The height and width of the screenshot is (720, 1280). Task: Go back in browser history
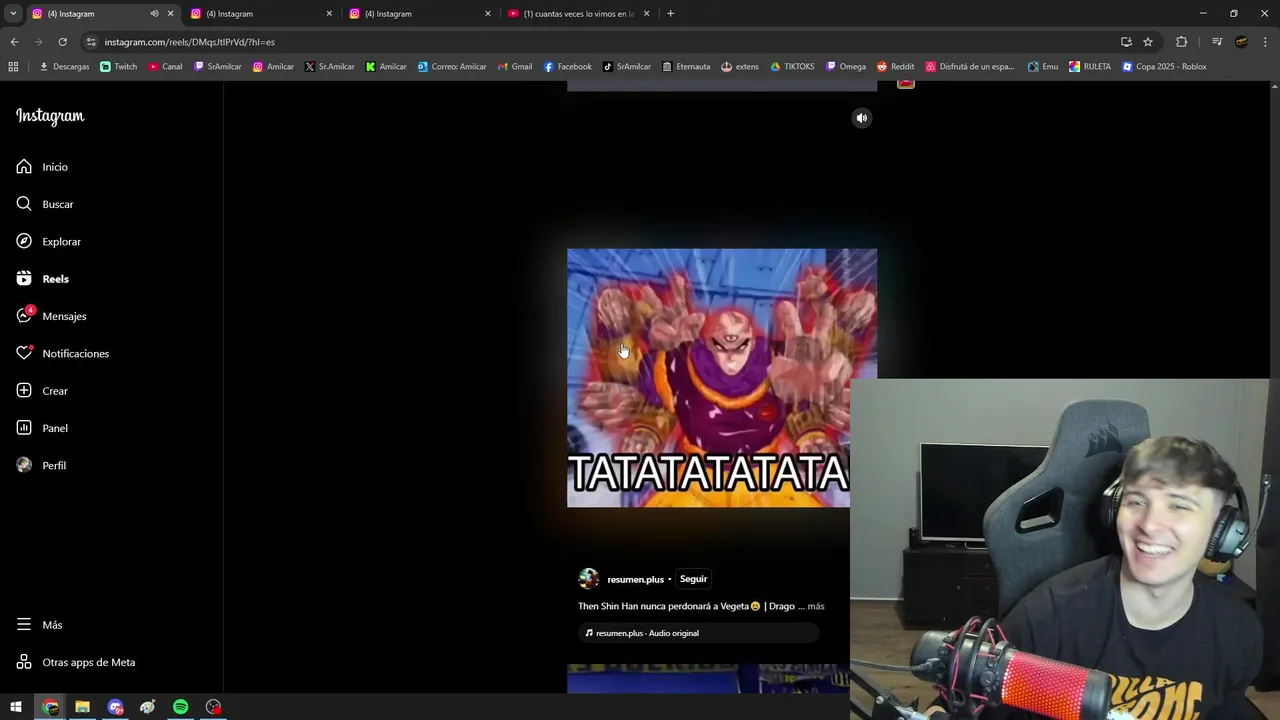pyautogui.click(x=14, y=42)
